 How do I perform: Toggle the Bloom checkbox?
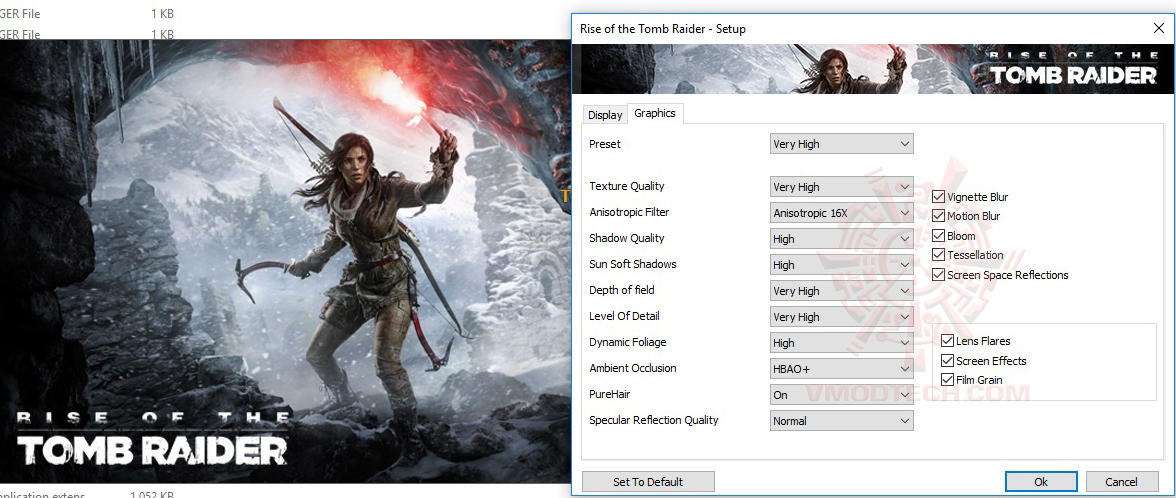[938, 236]
